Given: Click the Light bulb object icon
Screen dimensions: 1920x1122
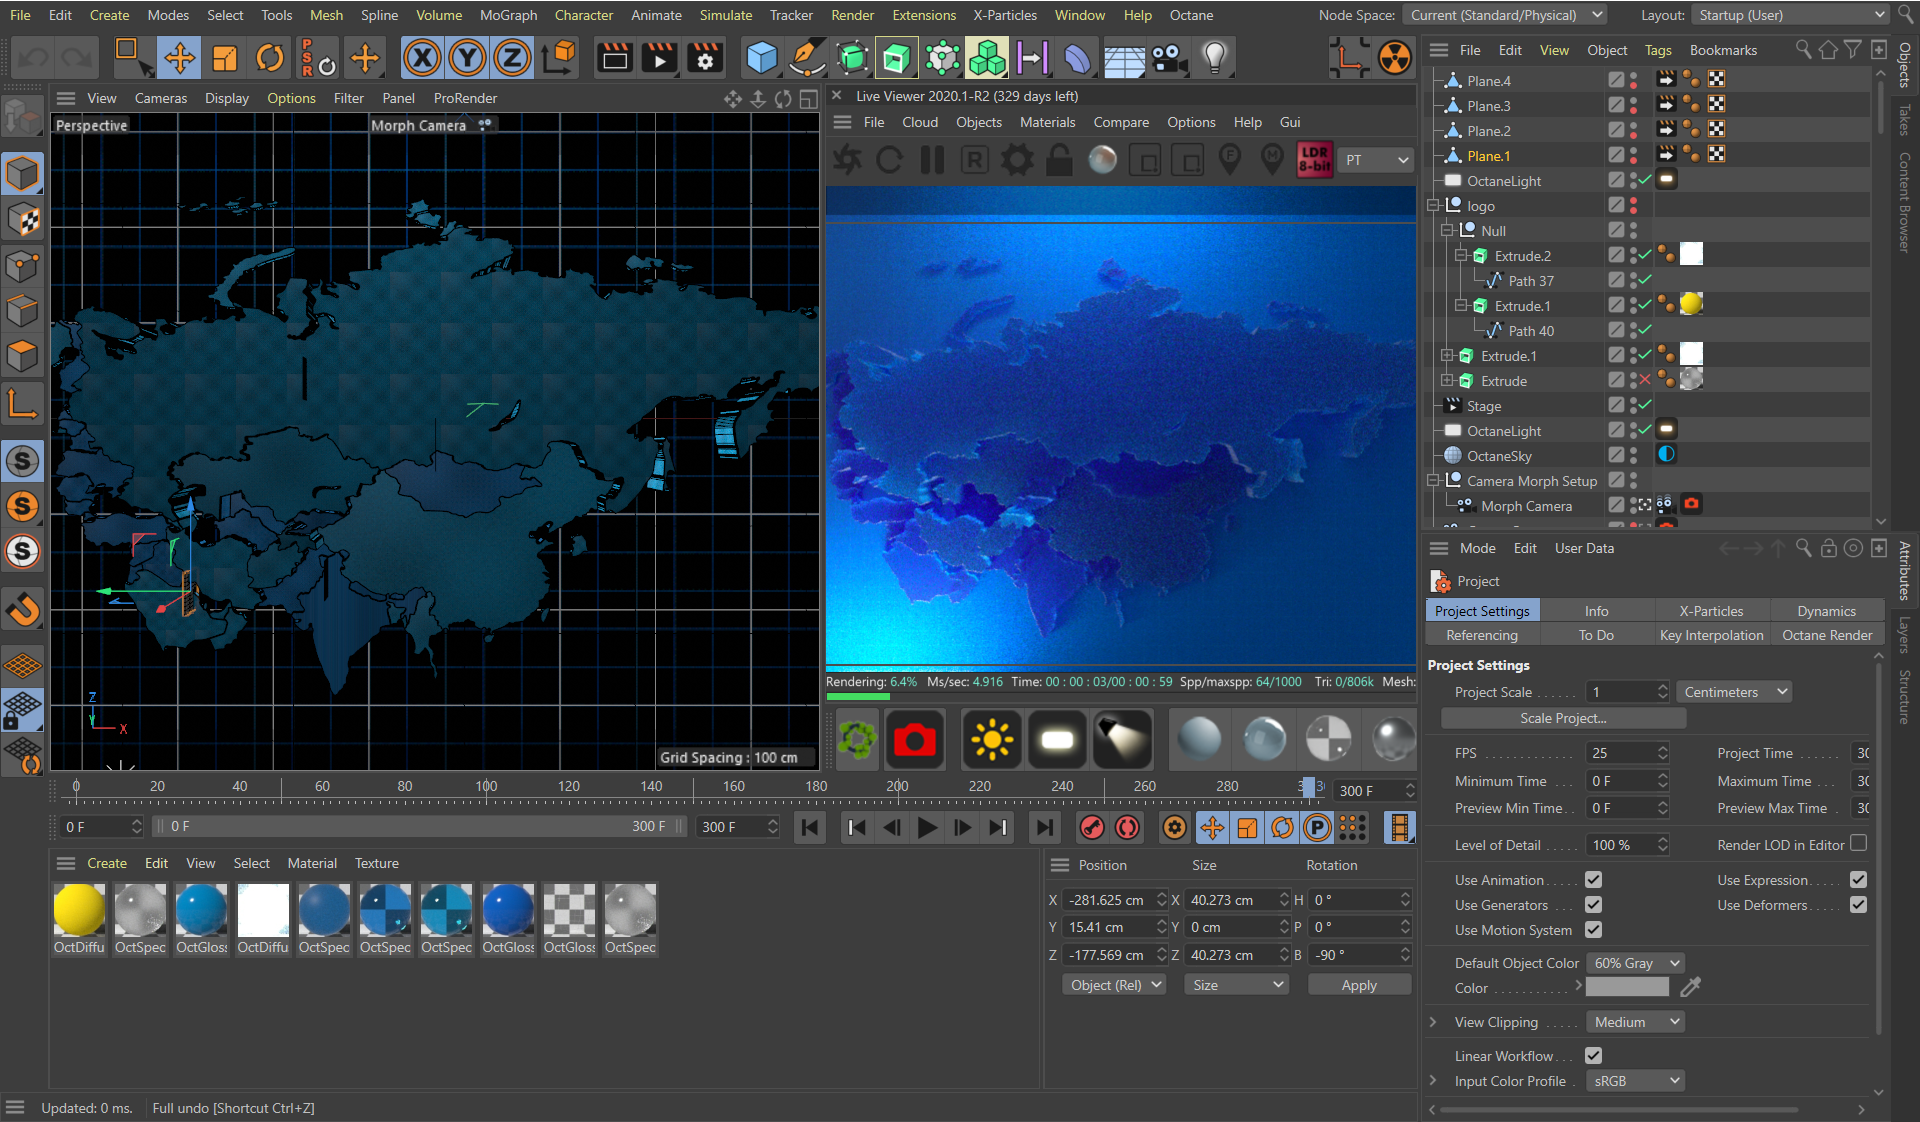Looking at the screenshot, I should pyautogui.click(x=1214, y=58).
